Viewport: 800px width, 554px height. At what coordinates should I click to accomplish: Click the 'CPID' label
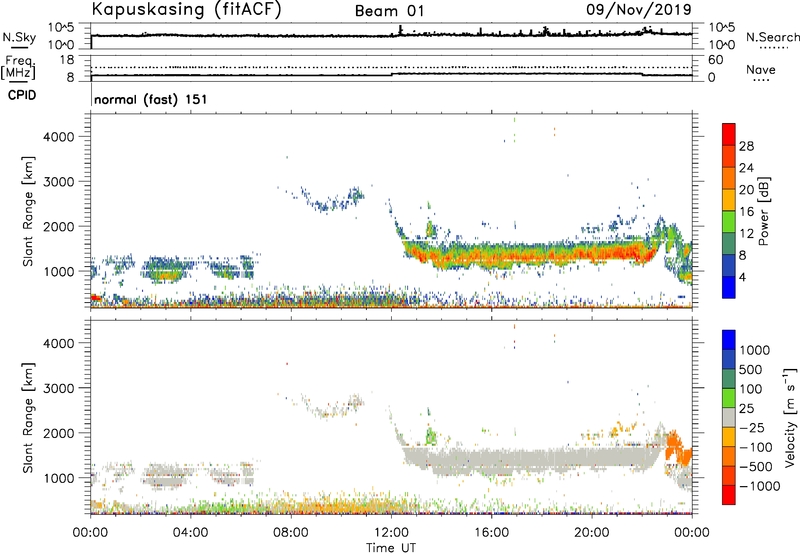coord(22,95)
